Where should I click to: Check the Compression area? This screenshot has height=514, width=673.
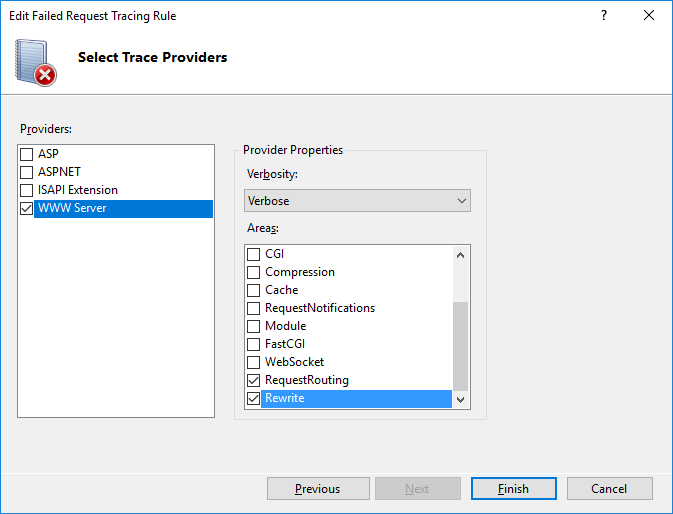pos(254,272)
